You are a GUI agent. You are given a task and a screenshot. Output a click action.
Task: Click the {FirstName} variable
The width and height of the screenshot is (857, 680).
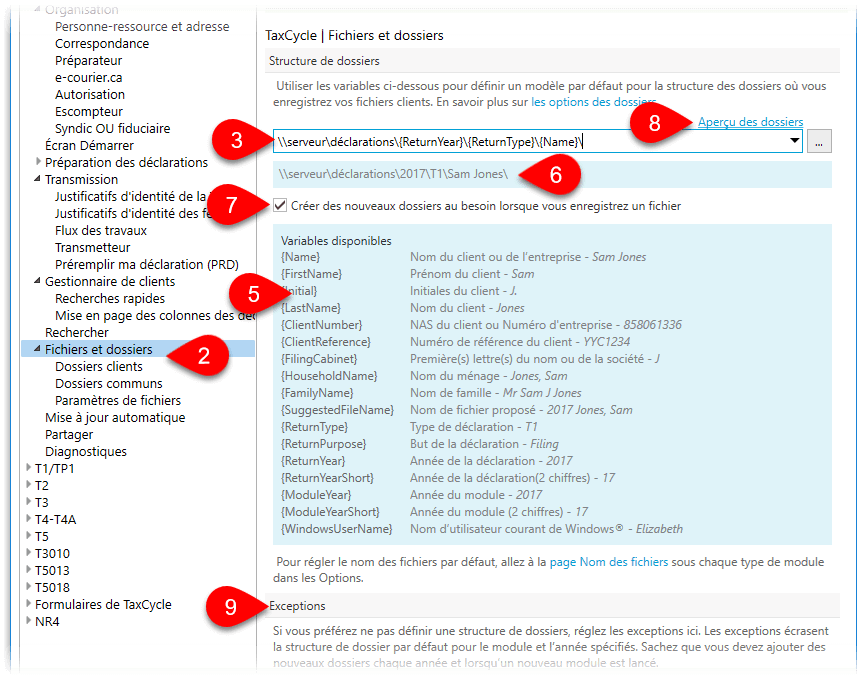tap(311, 274)
